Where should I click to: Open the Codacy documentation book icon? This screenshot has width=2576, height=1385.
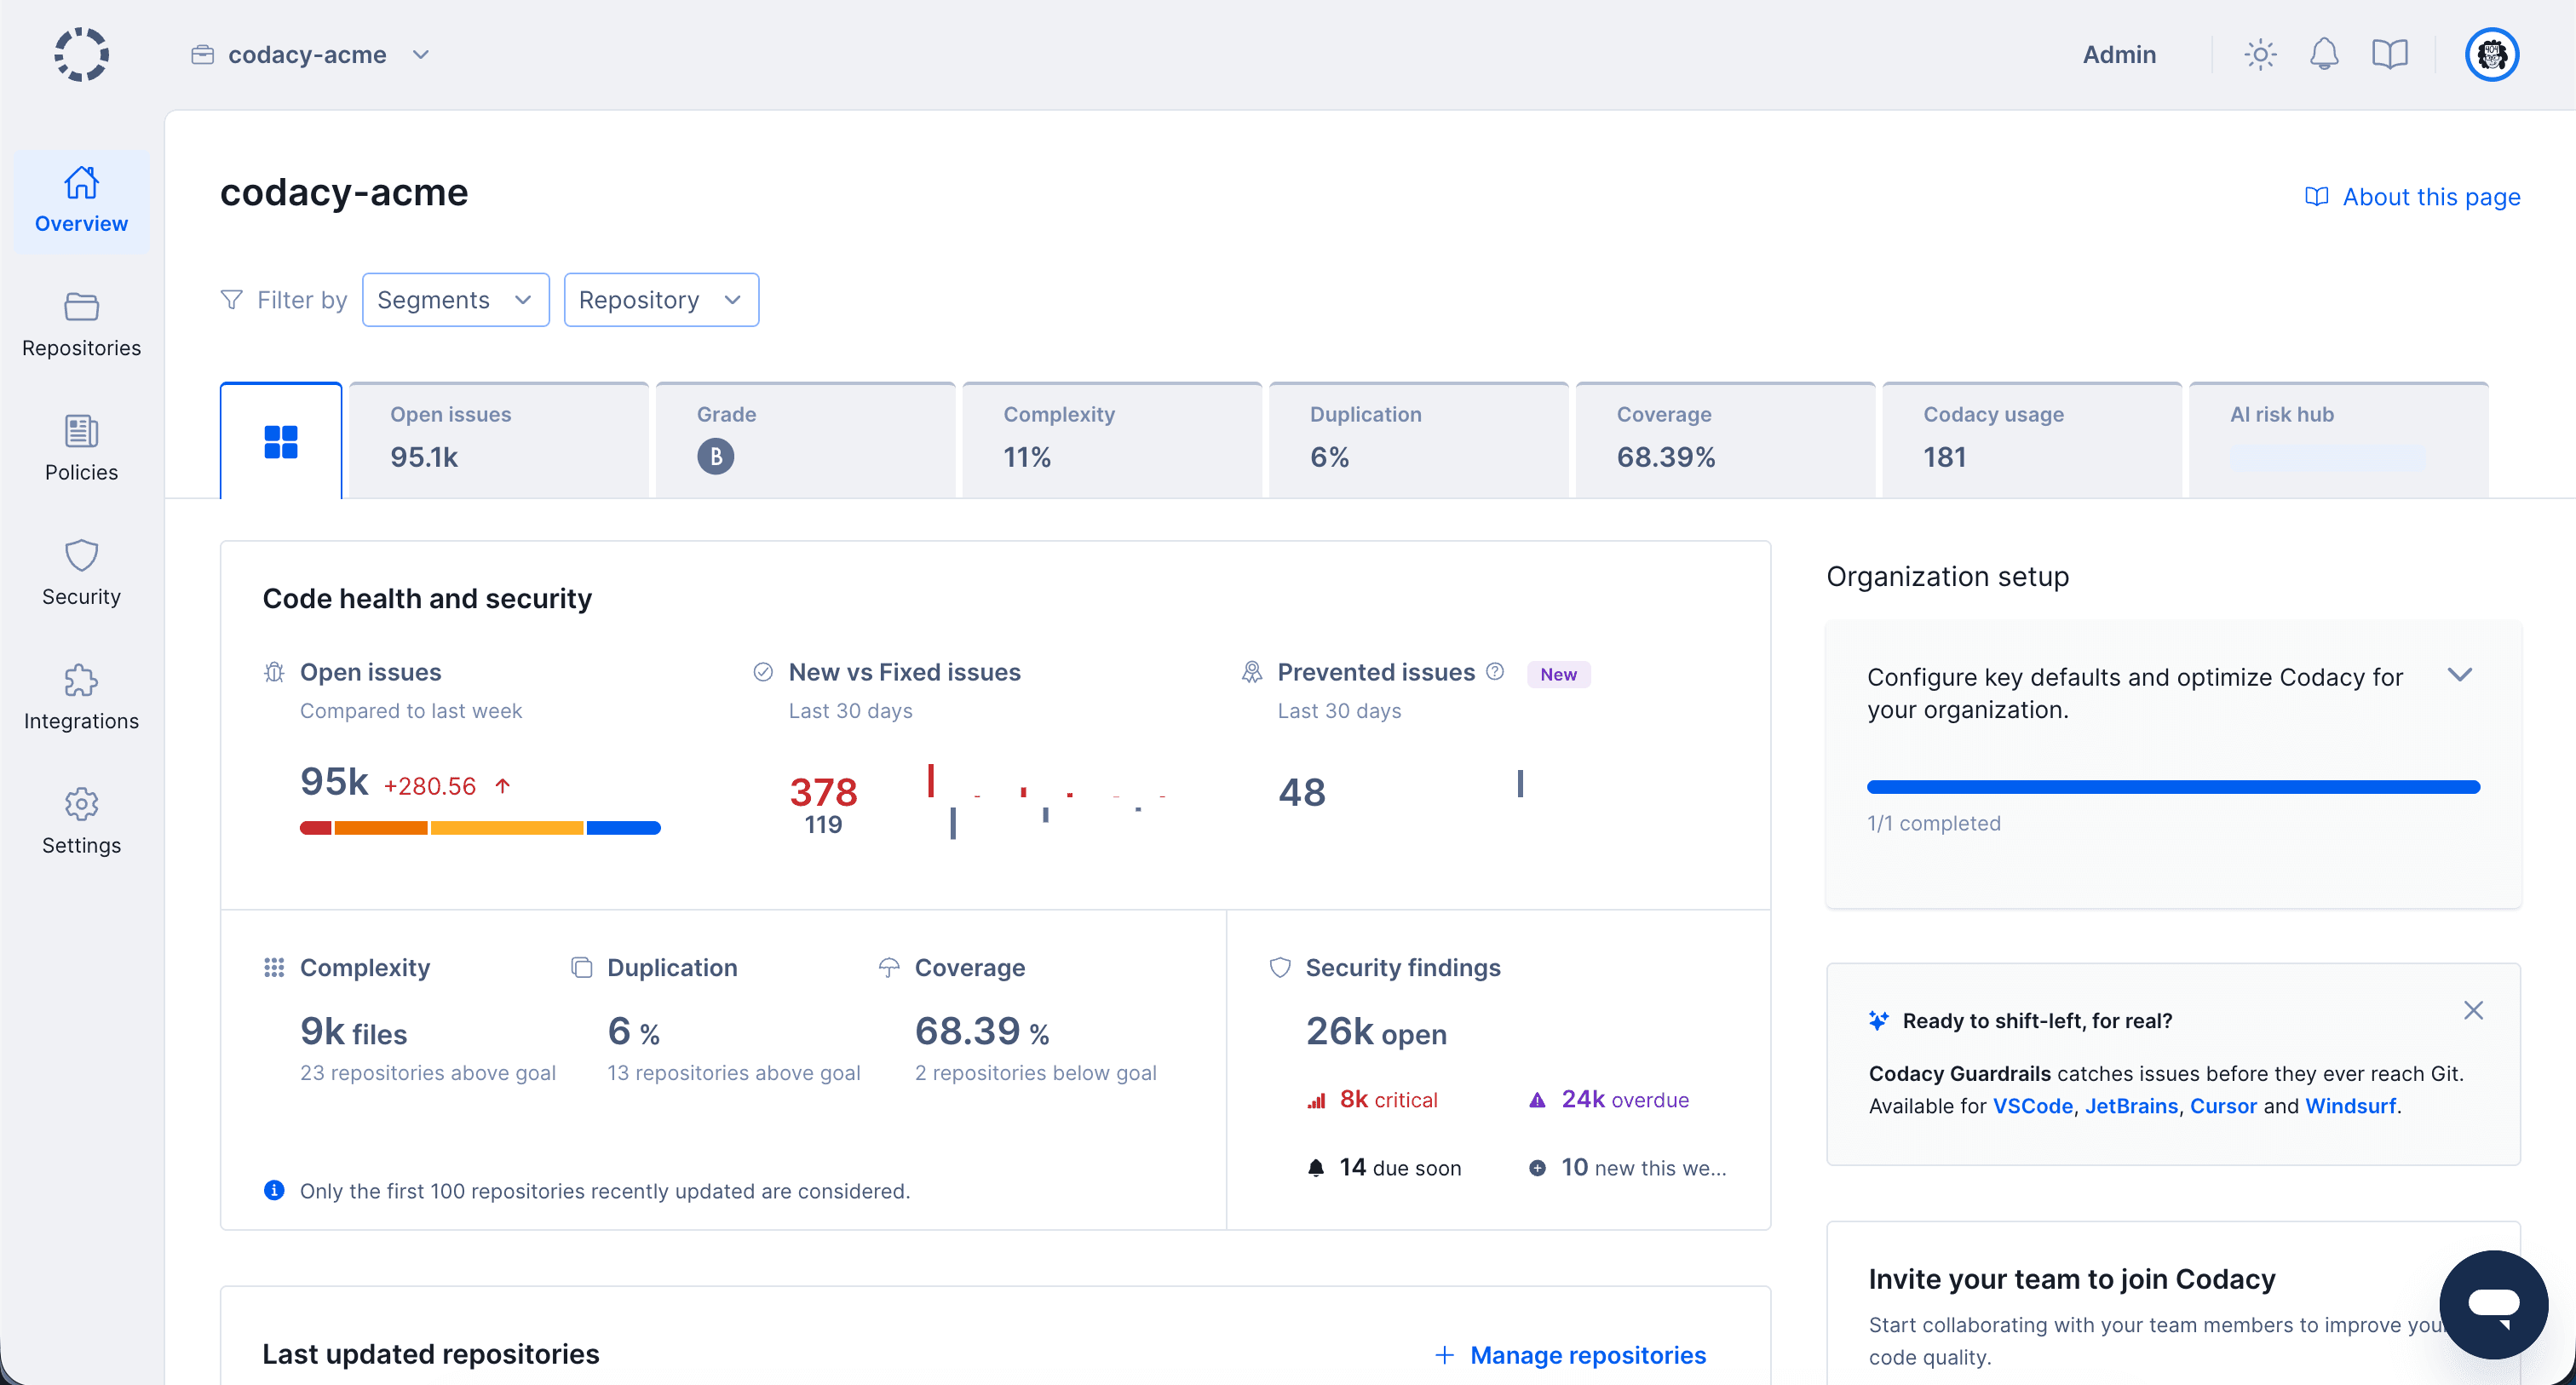point(2390,54)
